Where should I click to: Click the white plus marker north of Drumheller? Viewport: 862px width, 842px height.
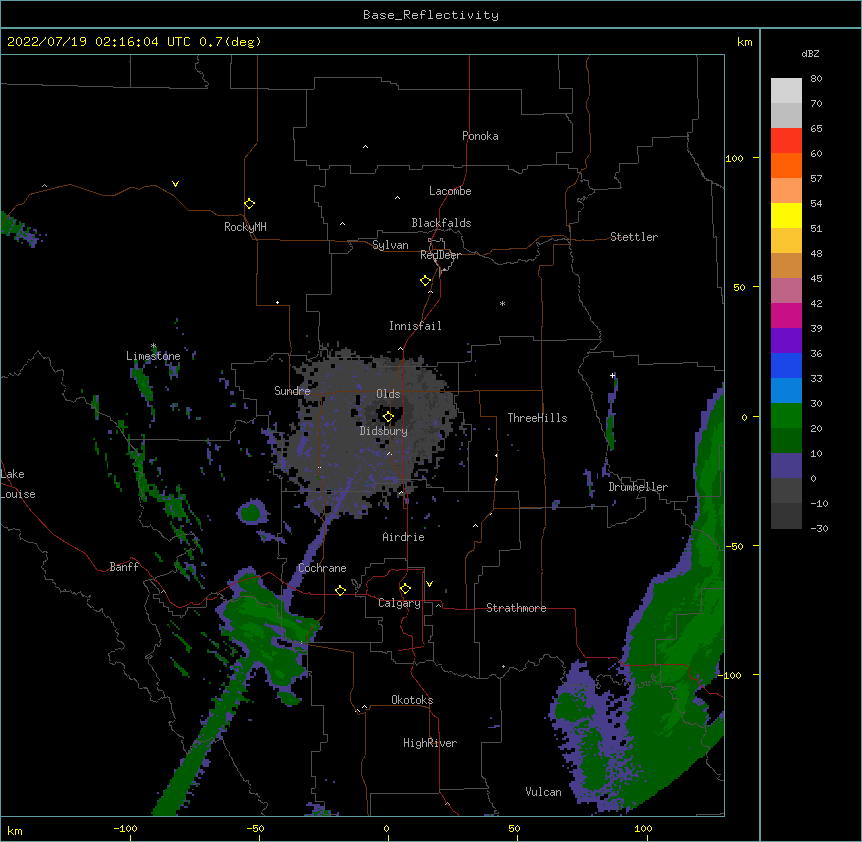(612, 375)
